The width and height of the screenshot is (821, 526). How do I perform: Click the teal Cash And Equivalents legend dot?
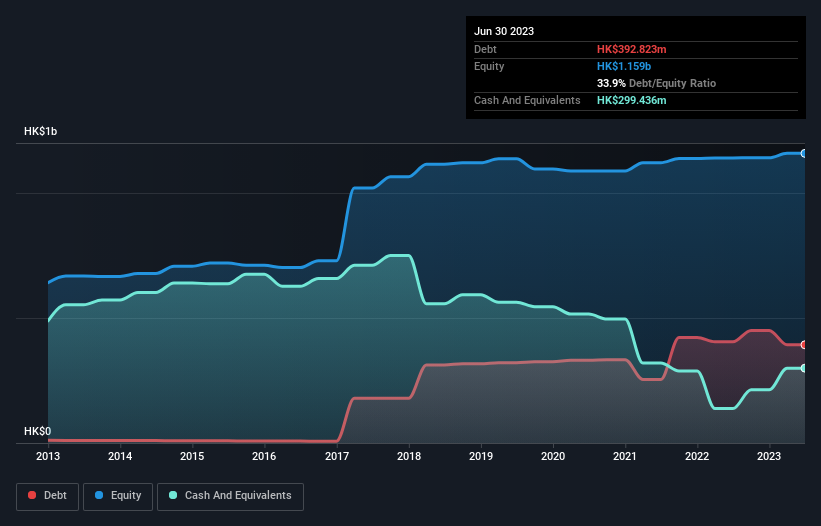pos(173,495)
